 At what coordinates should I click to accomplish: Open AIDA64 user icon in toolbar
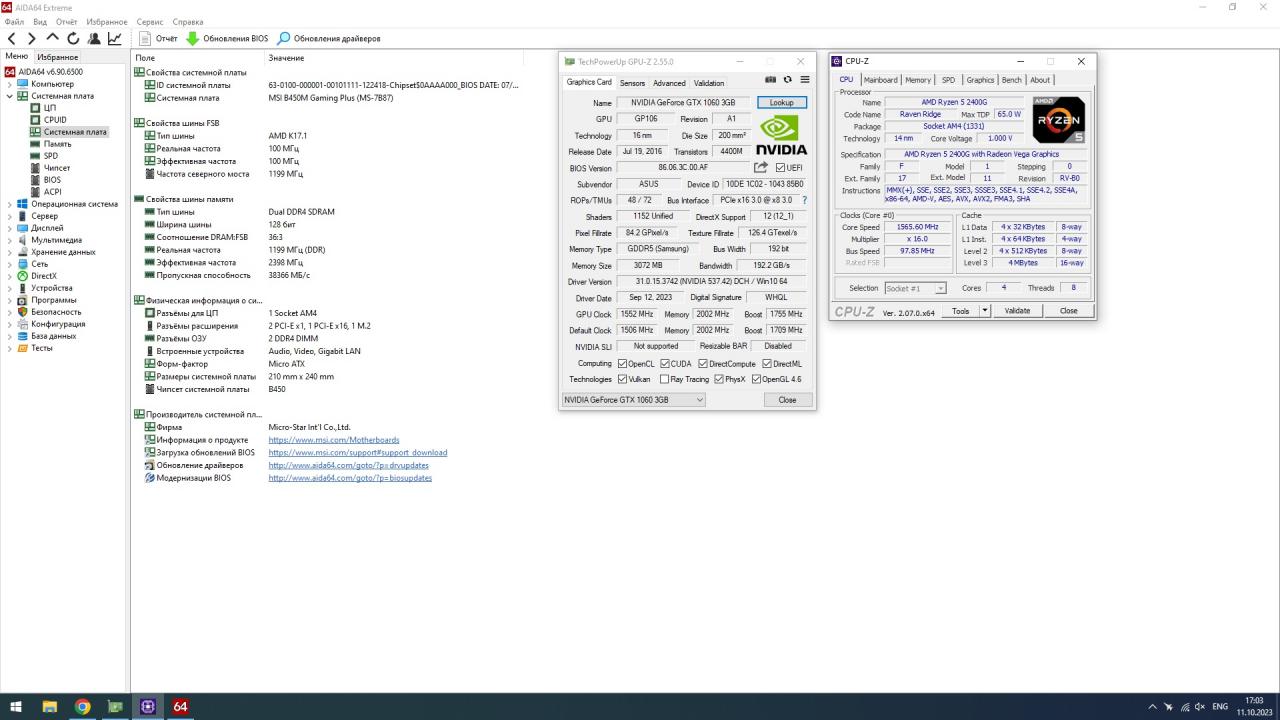click(x=94, y=39)
